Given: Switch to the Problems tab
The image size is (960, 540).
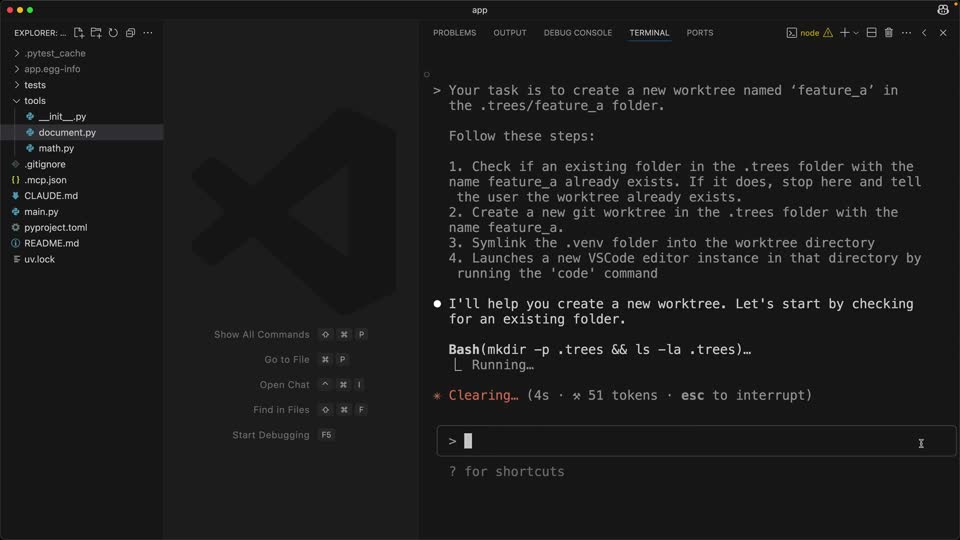Looking at the screenshot, I should [x=454, y=33].
